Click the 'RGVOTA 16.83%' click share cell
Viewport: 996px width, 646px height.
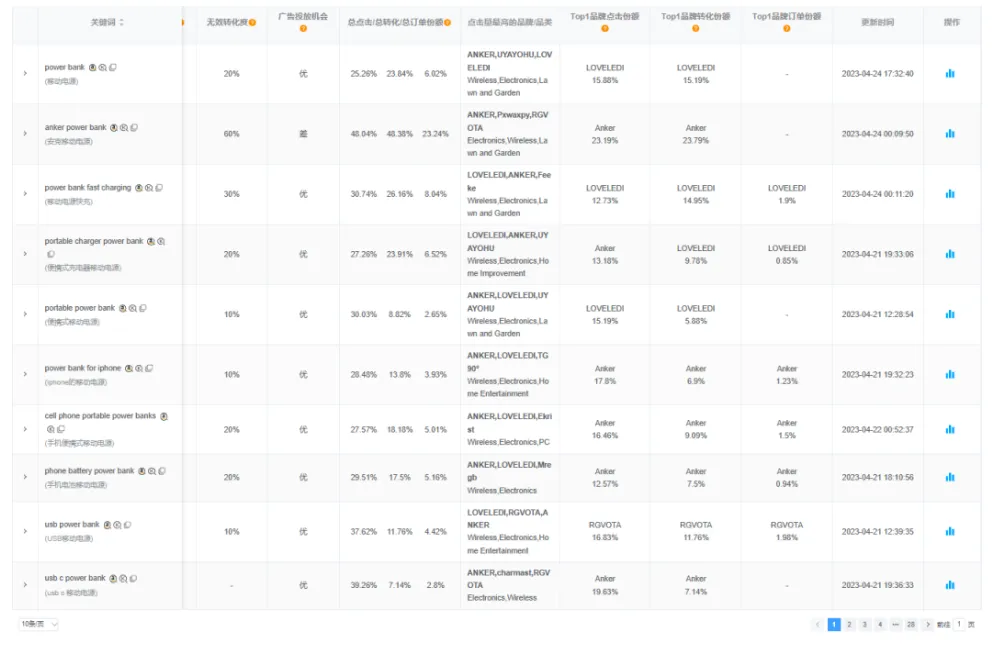[x=605, y=531]
